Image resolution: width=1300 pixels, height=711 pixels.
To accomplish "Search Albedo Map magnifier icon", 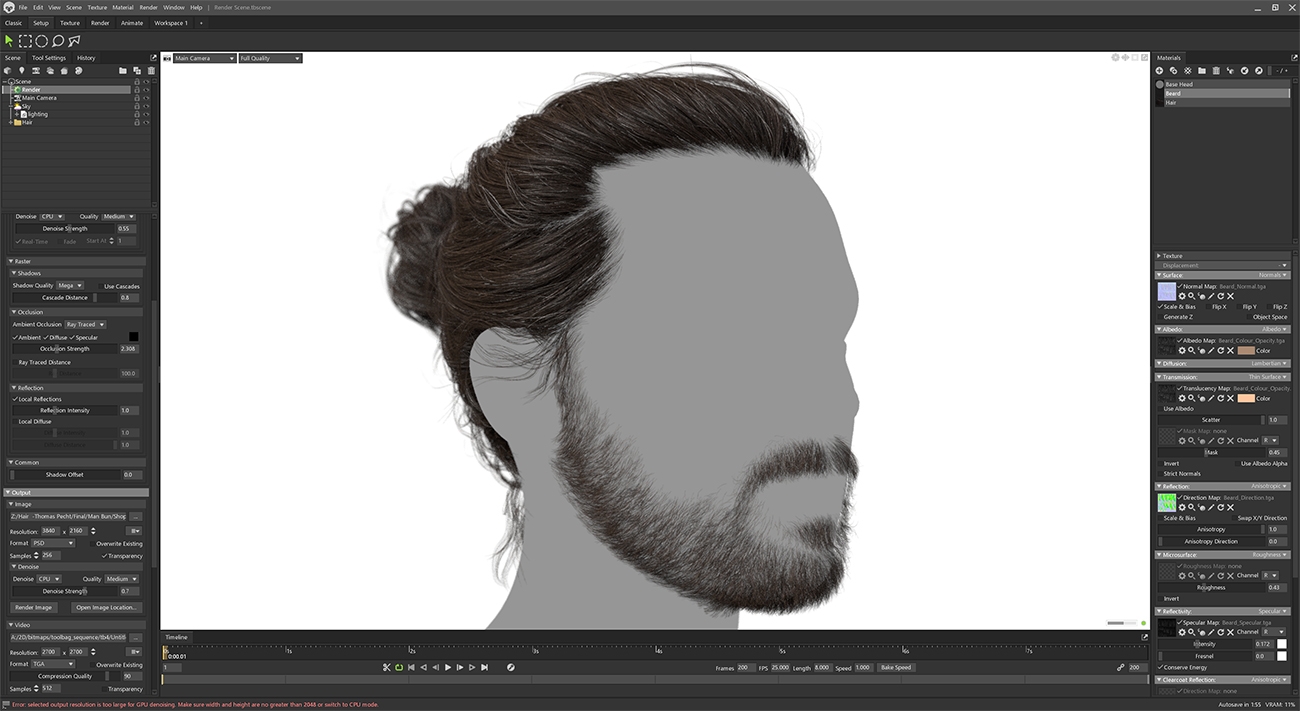I will click(x=1192, y=350).
